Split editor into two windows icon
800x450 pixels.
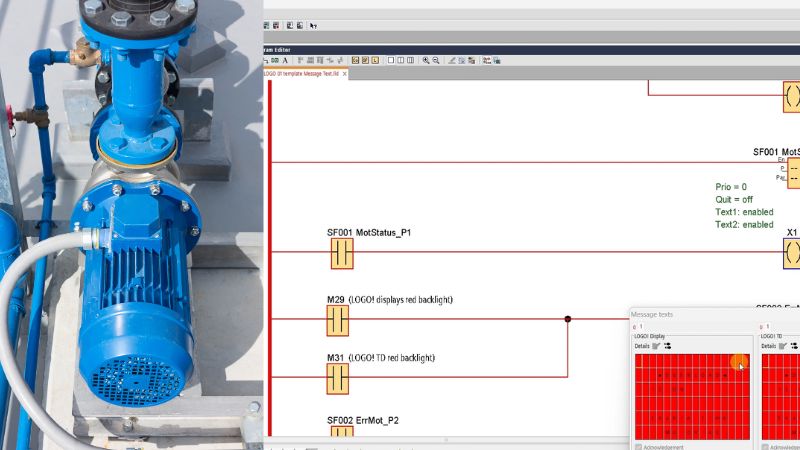401,60
